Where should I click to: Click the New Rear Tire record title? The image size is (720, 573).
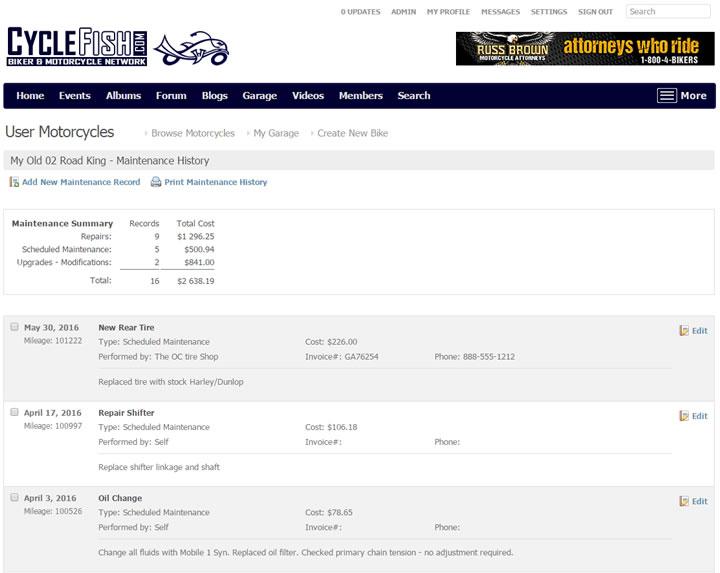coord(126,327)
